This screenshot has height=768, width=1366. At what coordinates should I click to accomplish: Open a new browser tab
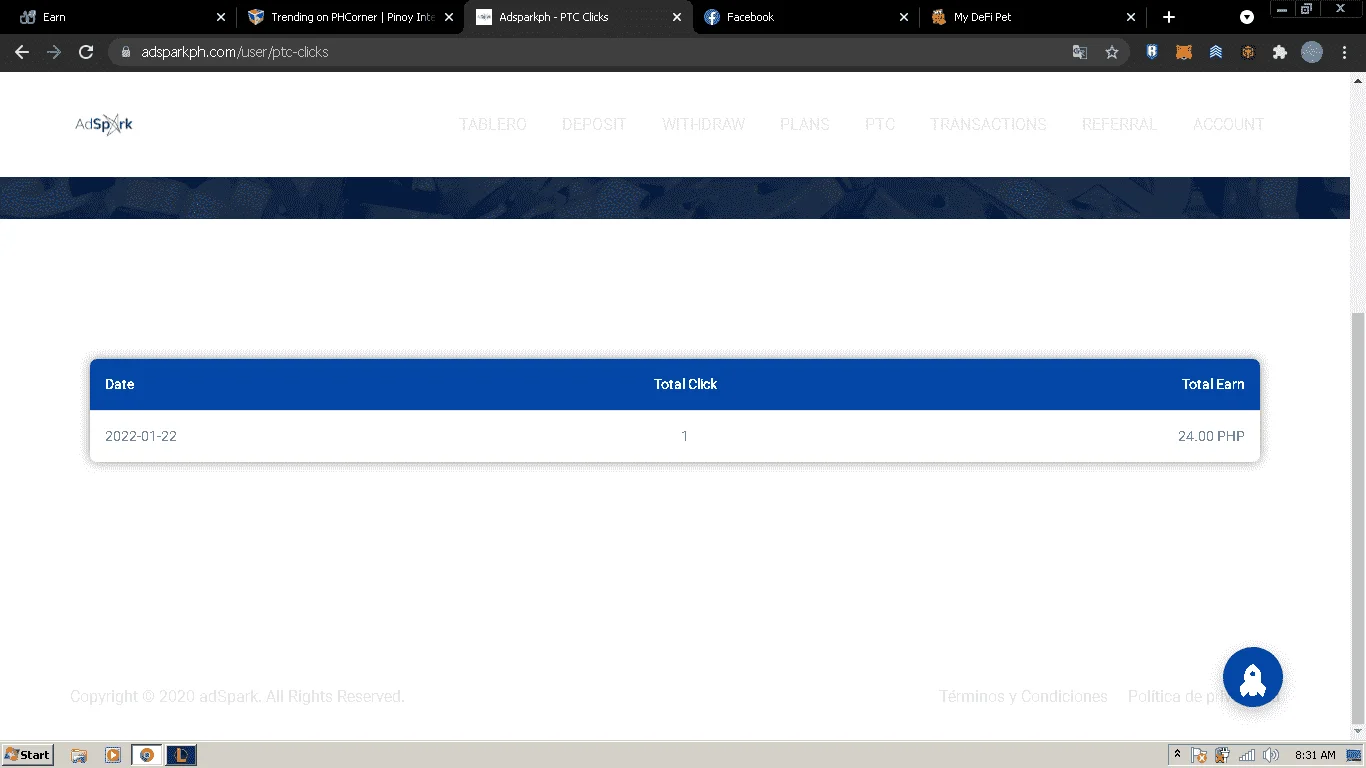pos(1169,17)
